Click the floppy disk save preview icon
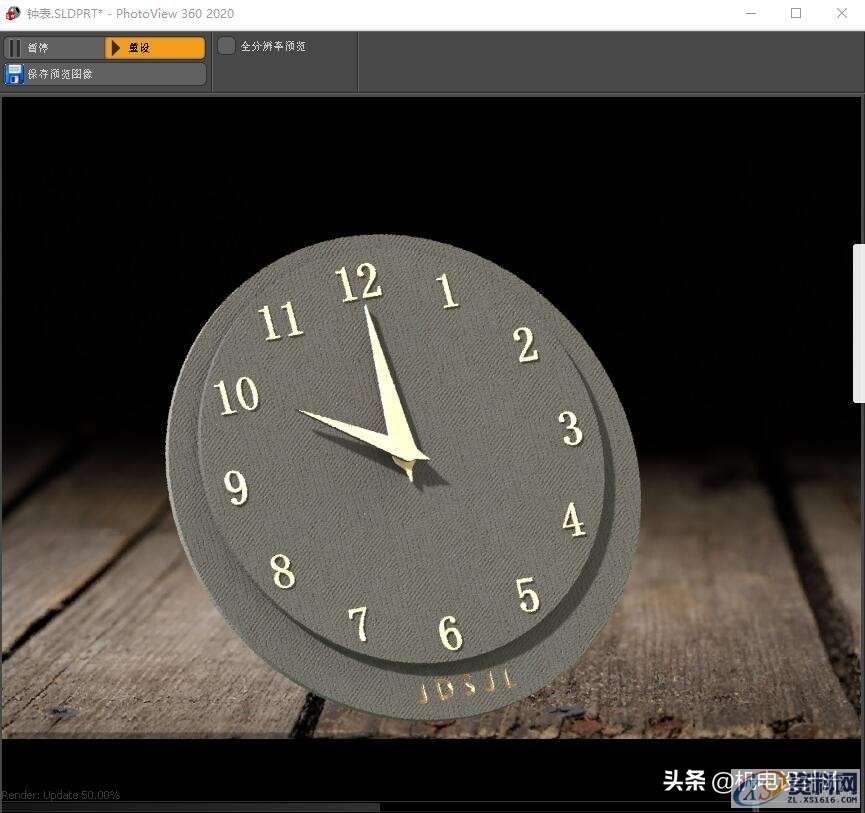The image size is (865, 813). click(15, 74)
